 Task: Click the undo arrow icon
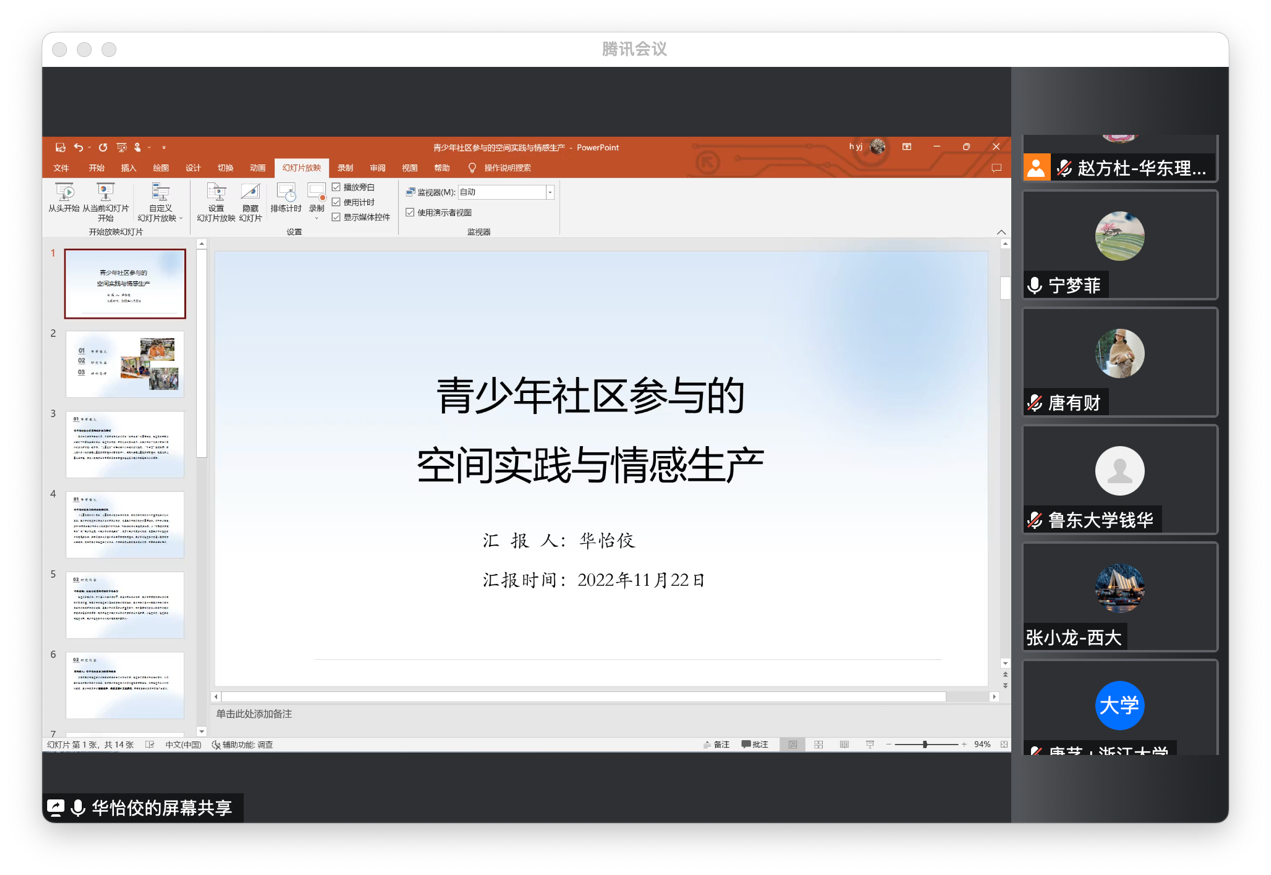(x=78, y=147)
